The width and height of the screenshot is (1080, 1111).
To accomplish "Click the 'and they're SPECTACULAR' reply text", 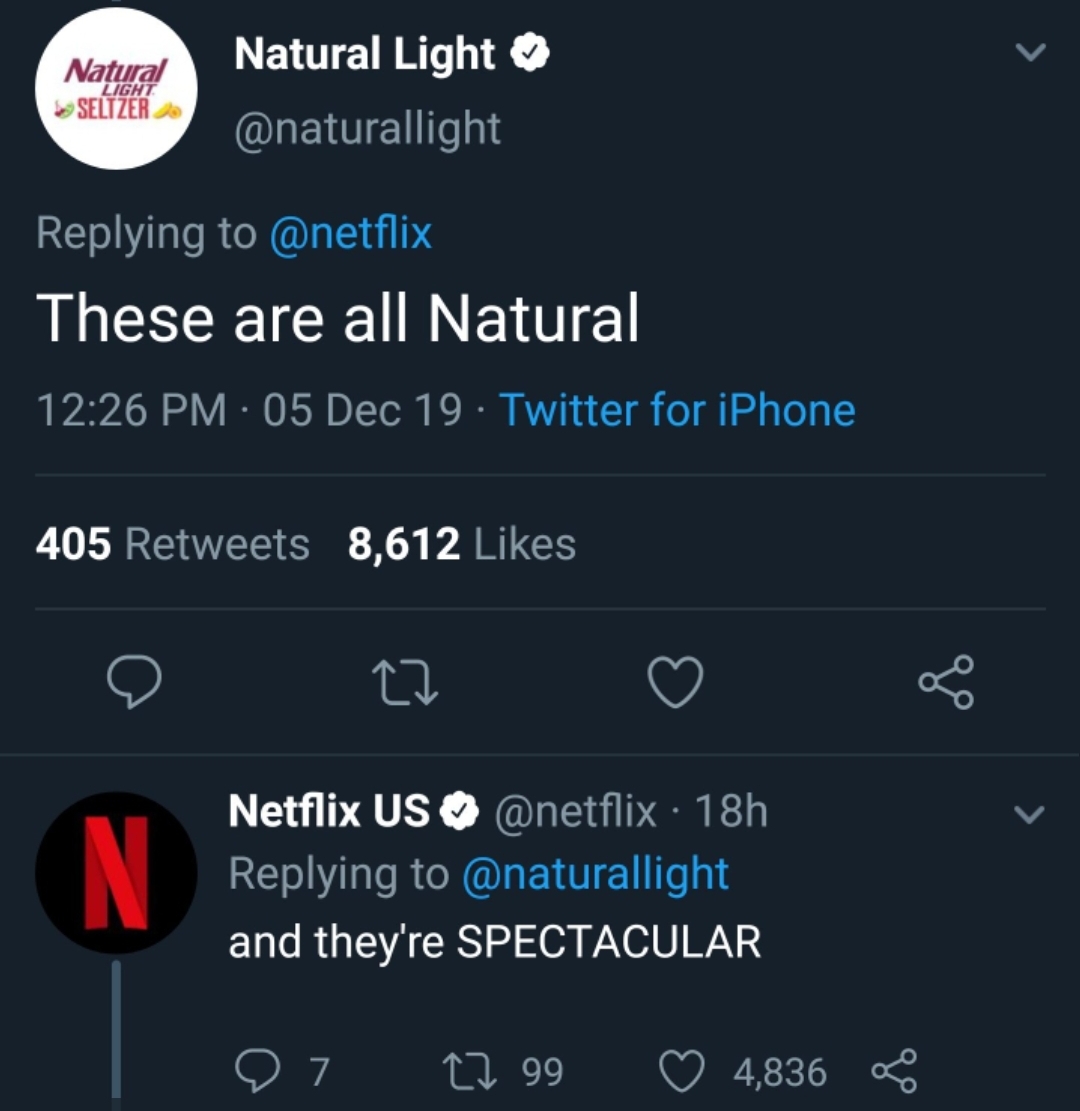I will click(494, 941).
